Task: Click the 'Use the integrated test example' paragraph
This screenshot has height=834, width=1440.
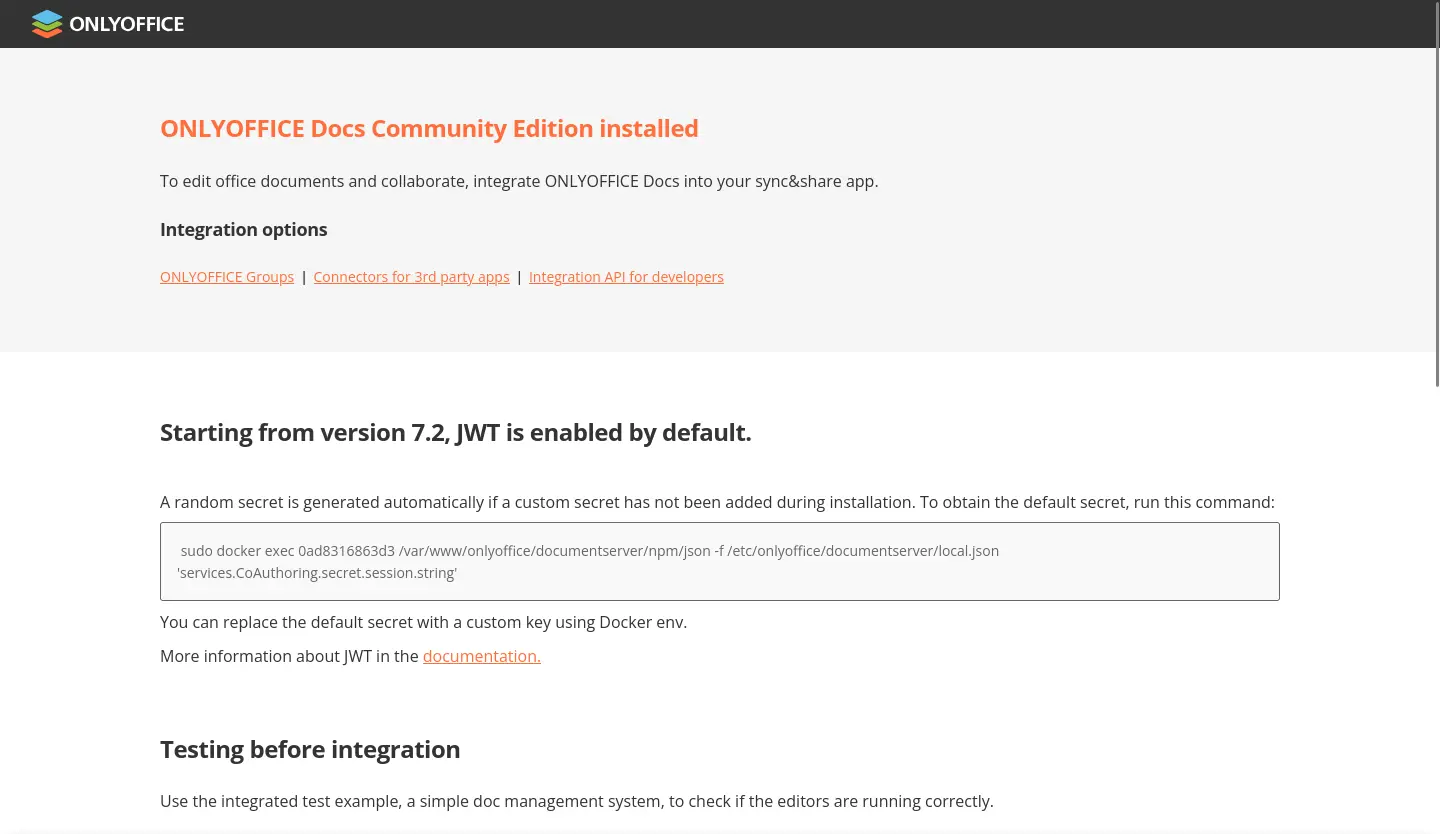Action: coord(576,801)
